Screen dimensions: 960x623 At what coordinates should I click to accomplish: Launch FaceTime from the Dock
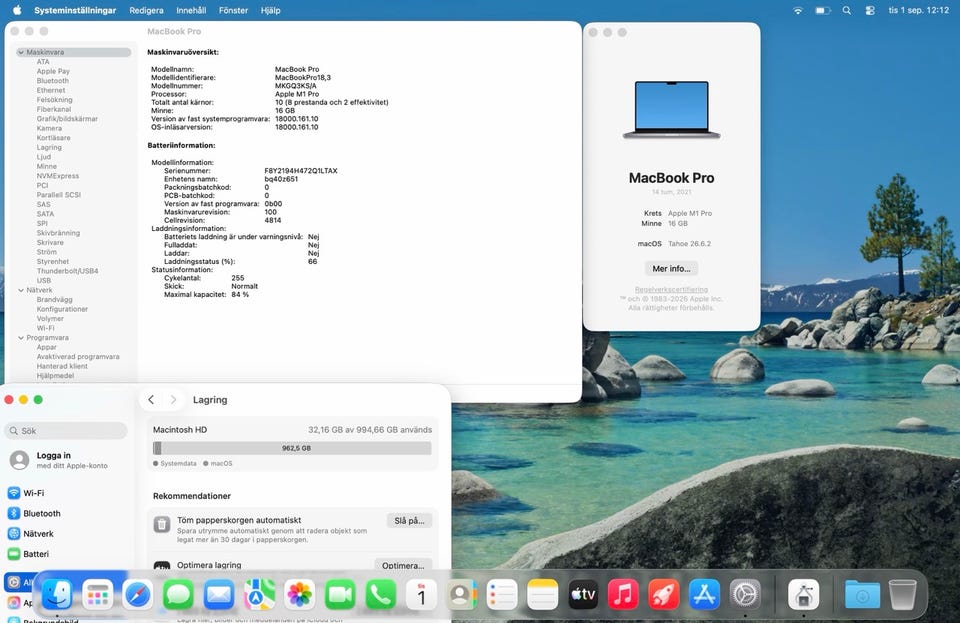(340, 594)
